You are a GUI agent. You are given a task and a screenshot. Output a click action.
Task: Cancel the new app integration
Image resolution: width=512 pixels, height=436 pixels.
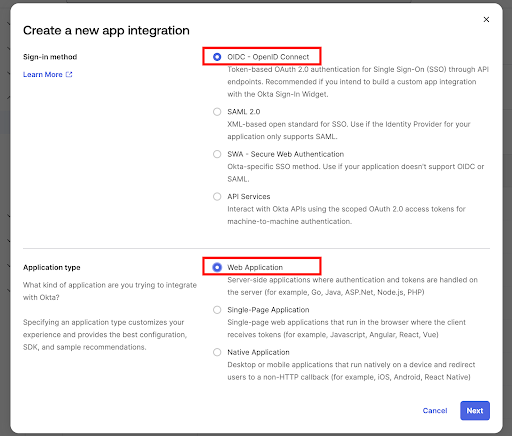pyautogui.click(x=435, y=411)
